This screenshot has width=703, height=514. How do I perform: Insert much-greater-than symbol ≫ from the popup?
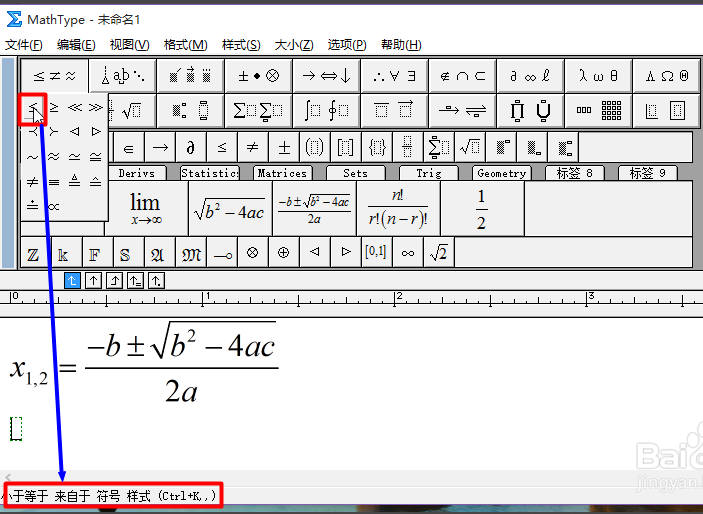[x=95, y=108]
